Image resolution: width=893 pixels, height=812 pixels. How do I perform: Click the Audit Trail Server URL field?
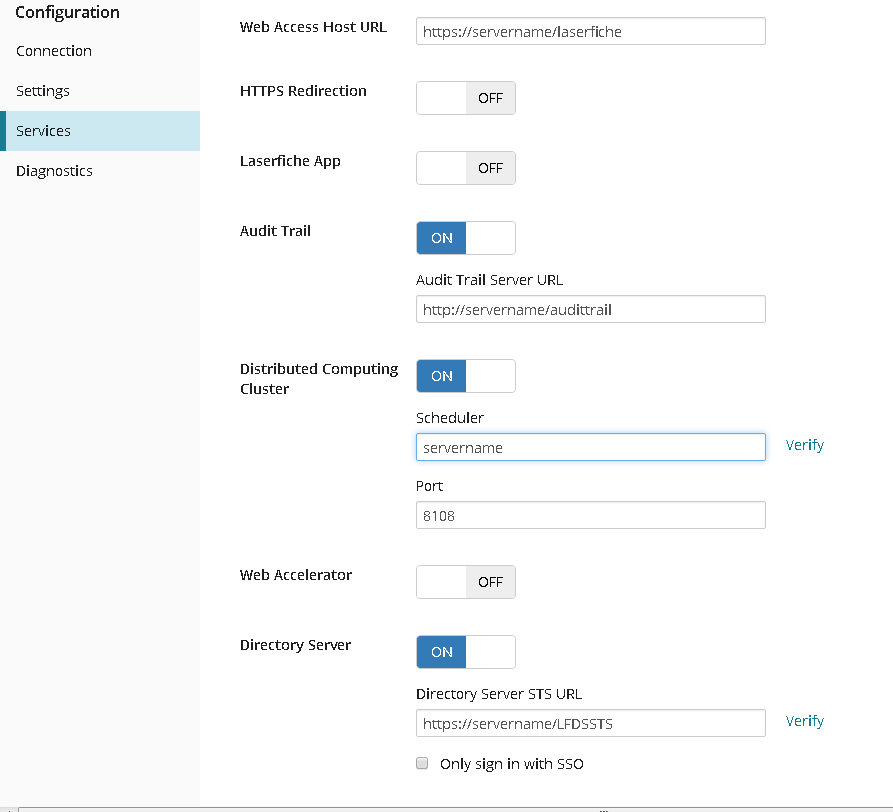point(591,309)
